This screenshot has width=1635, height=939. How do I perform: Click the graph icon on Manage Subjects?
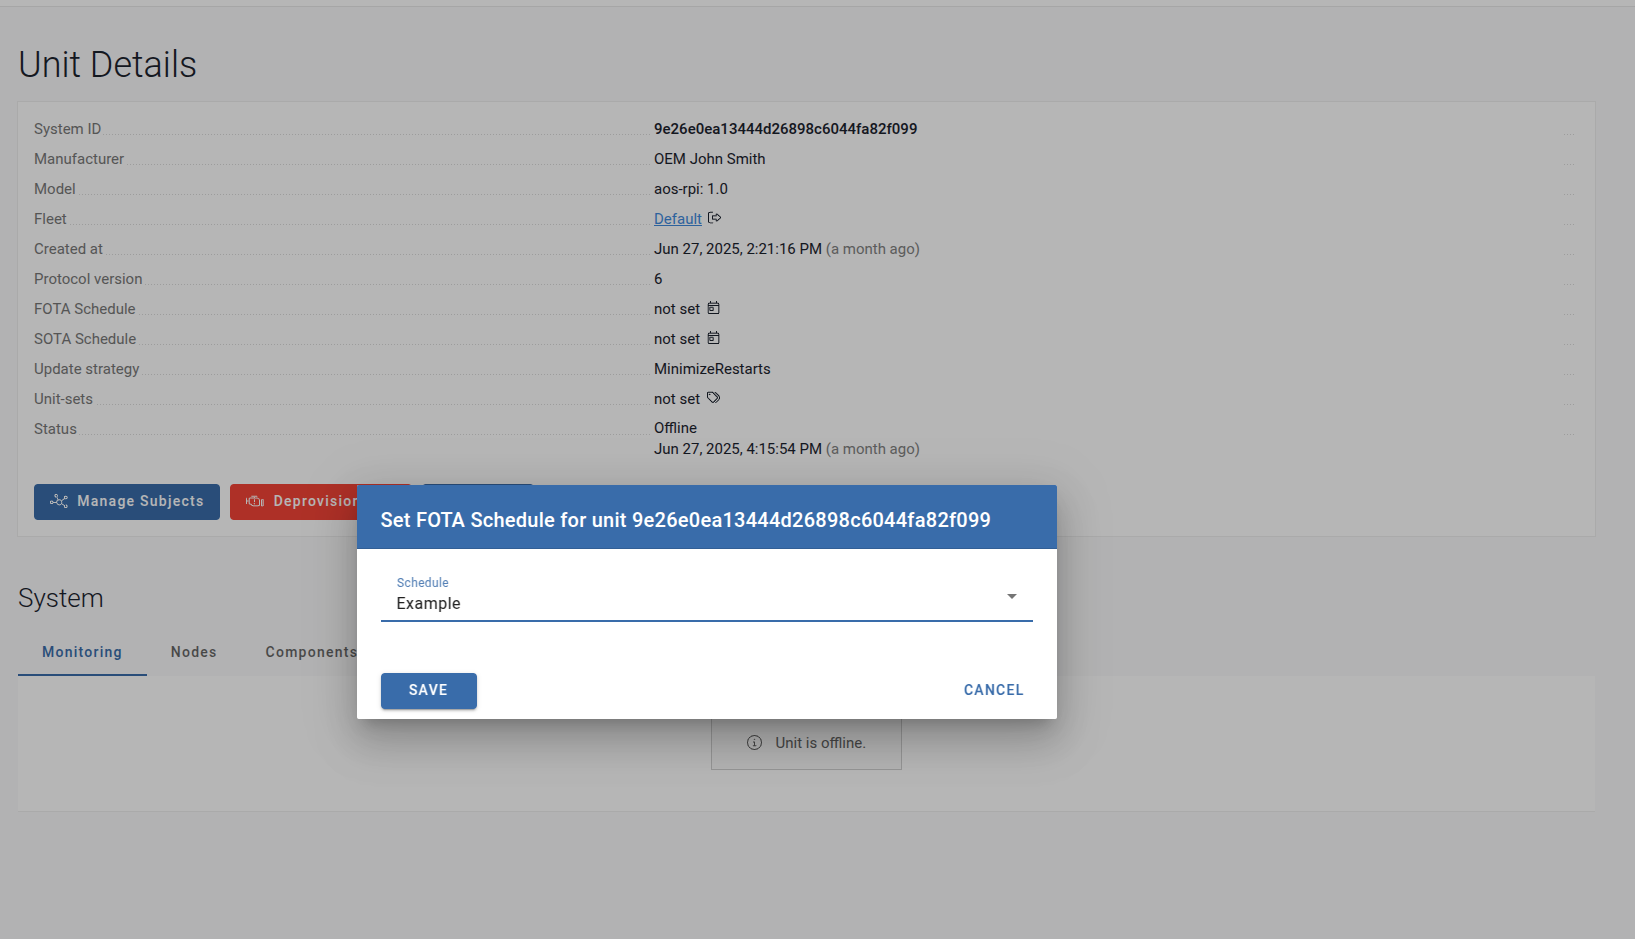point(59,501)
